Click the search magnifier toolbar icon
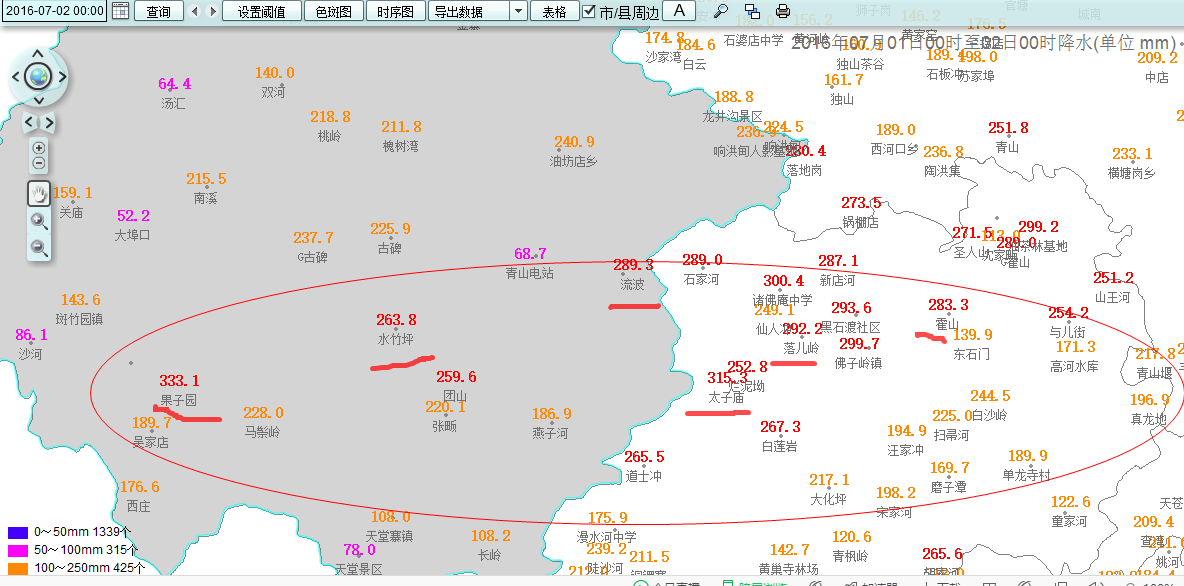The image size is (1184, 586). click(721, 11)
